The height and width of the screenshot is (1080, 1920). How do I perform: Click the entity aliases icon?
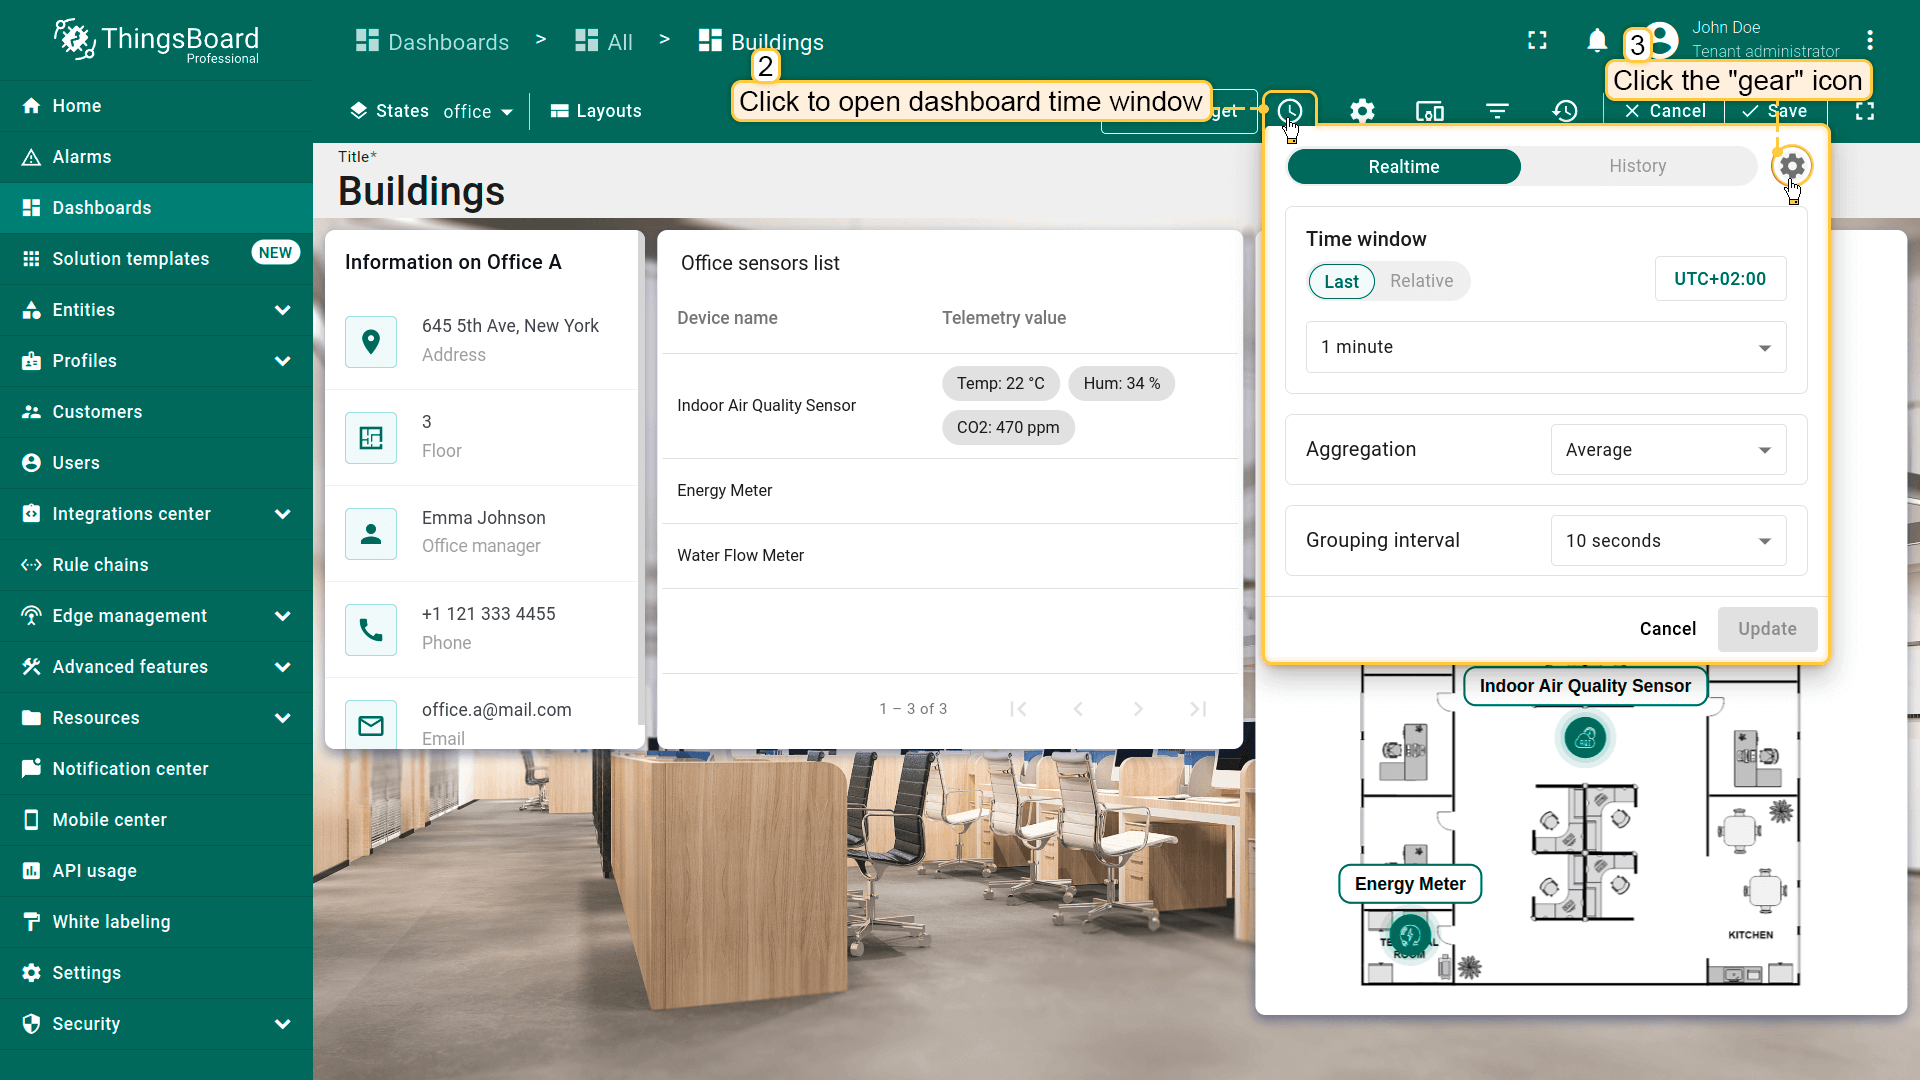(1430, 111)
